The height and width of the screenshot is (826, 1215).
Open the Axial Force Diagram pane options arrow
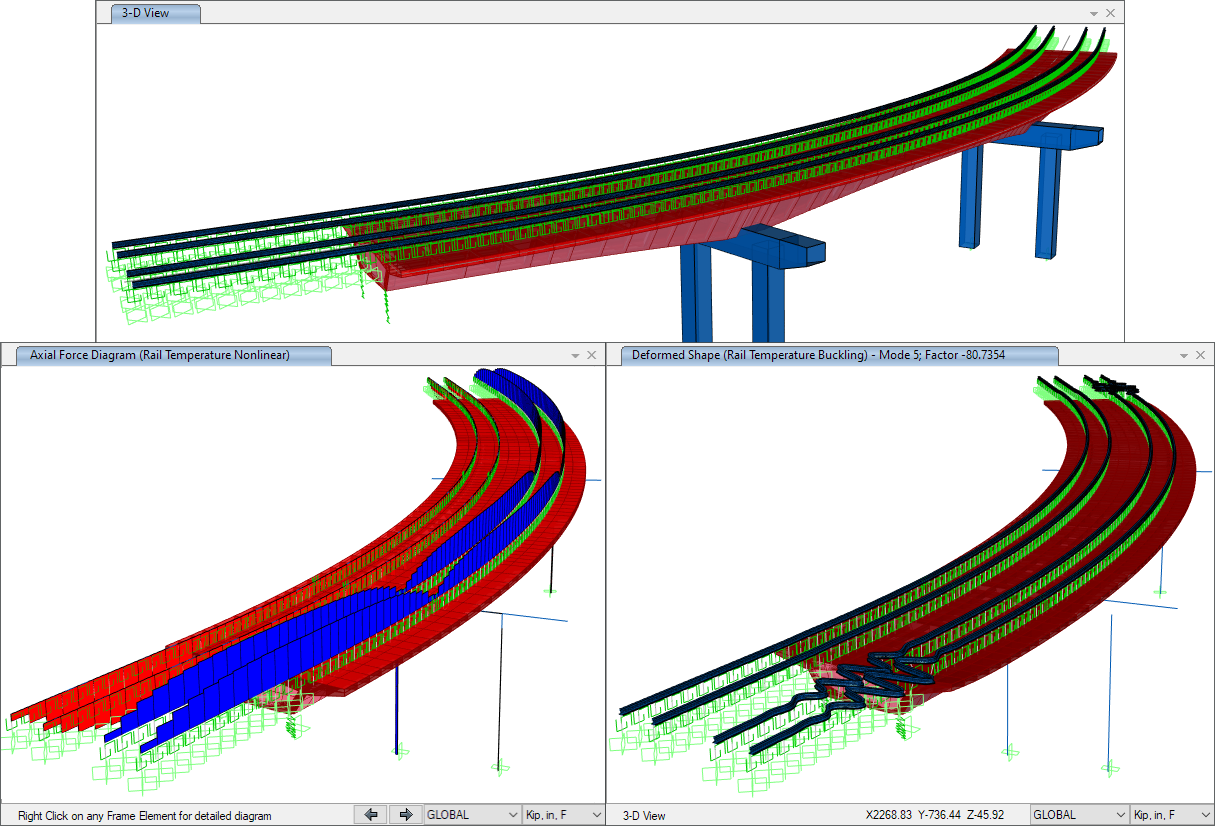(x=575, y=355)
